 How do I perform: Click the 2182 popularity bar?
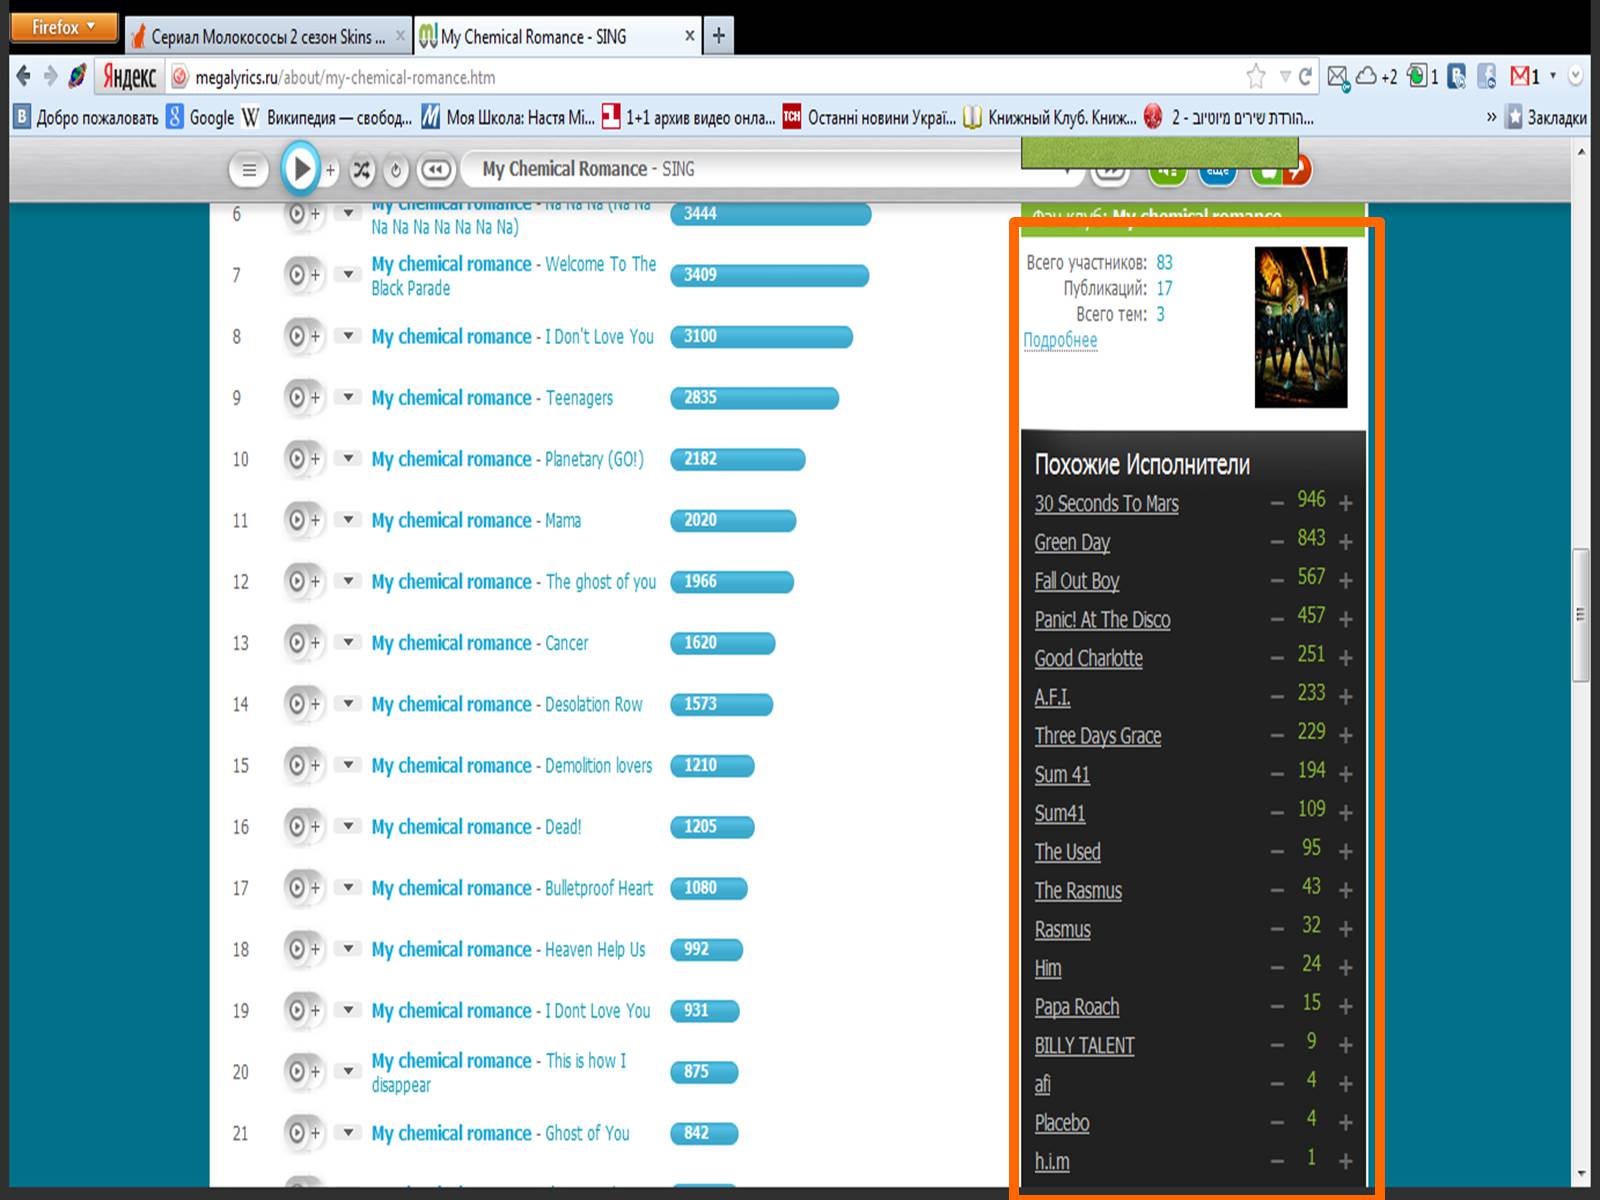tap(737, 459)
